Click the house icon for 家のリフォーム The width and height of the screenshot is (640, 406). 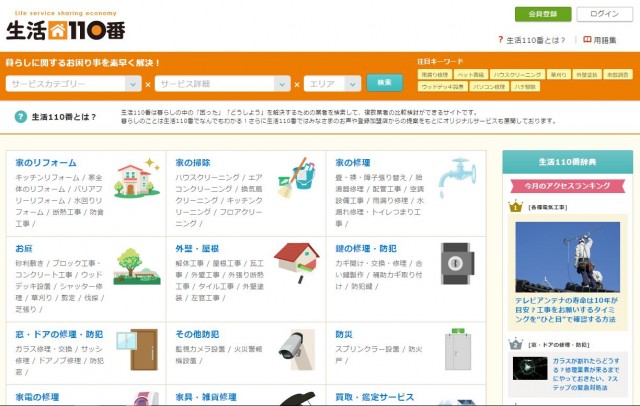click(136, 179)
